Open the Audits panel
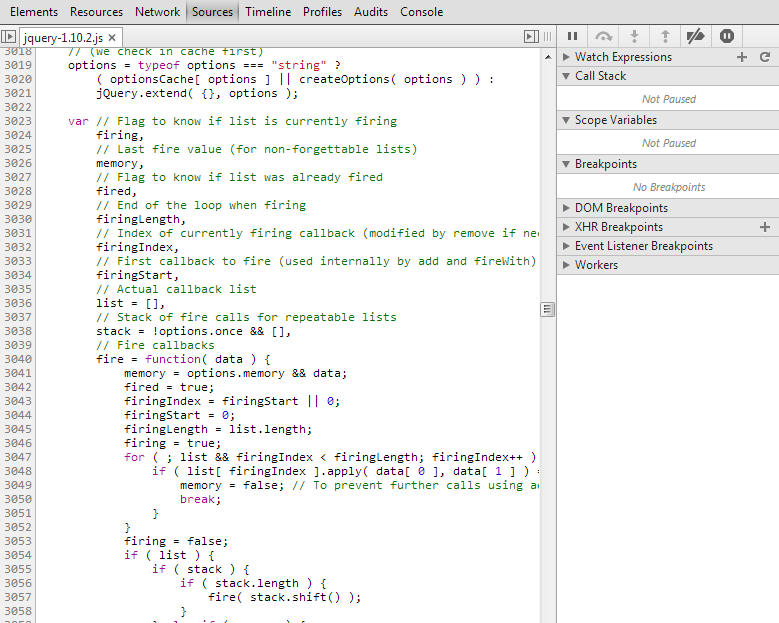Image resolution: width=779 pixels, height=623 pixels. tap(371, 12)
